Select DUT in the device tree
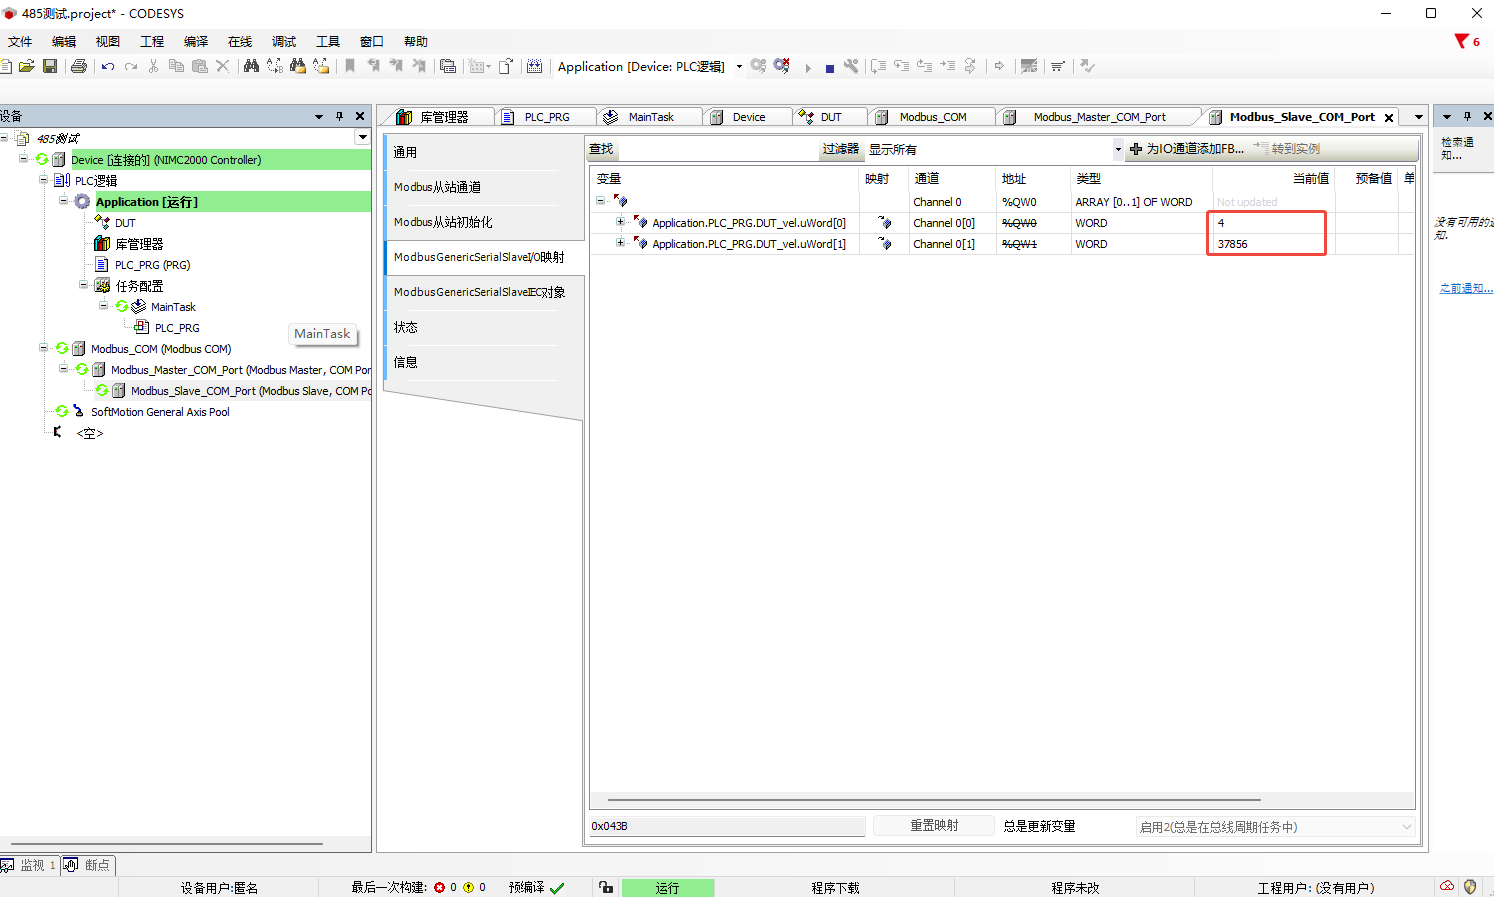The image size is (1494, 897). (x=125, y=223)
